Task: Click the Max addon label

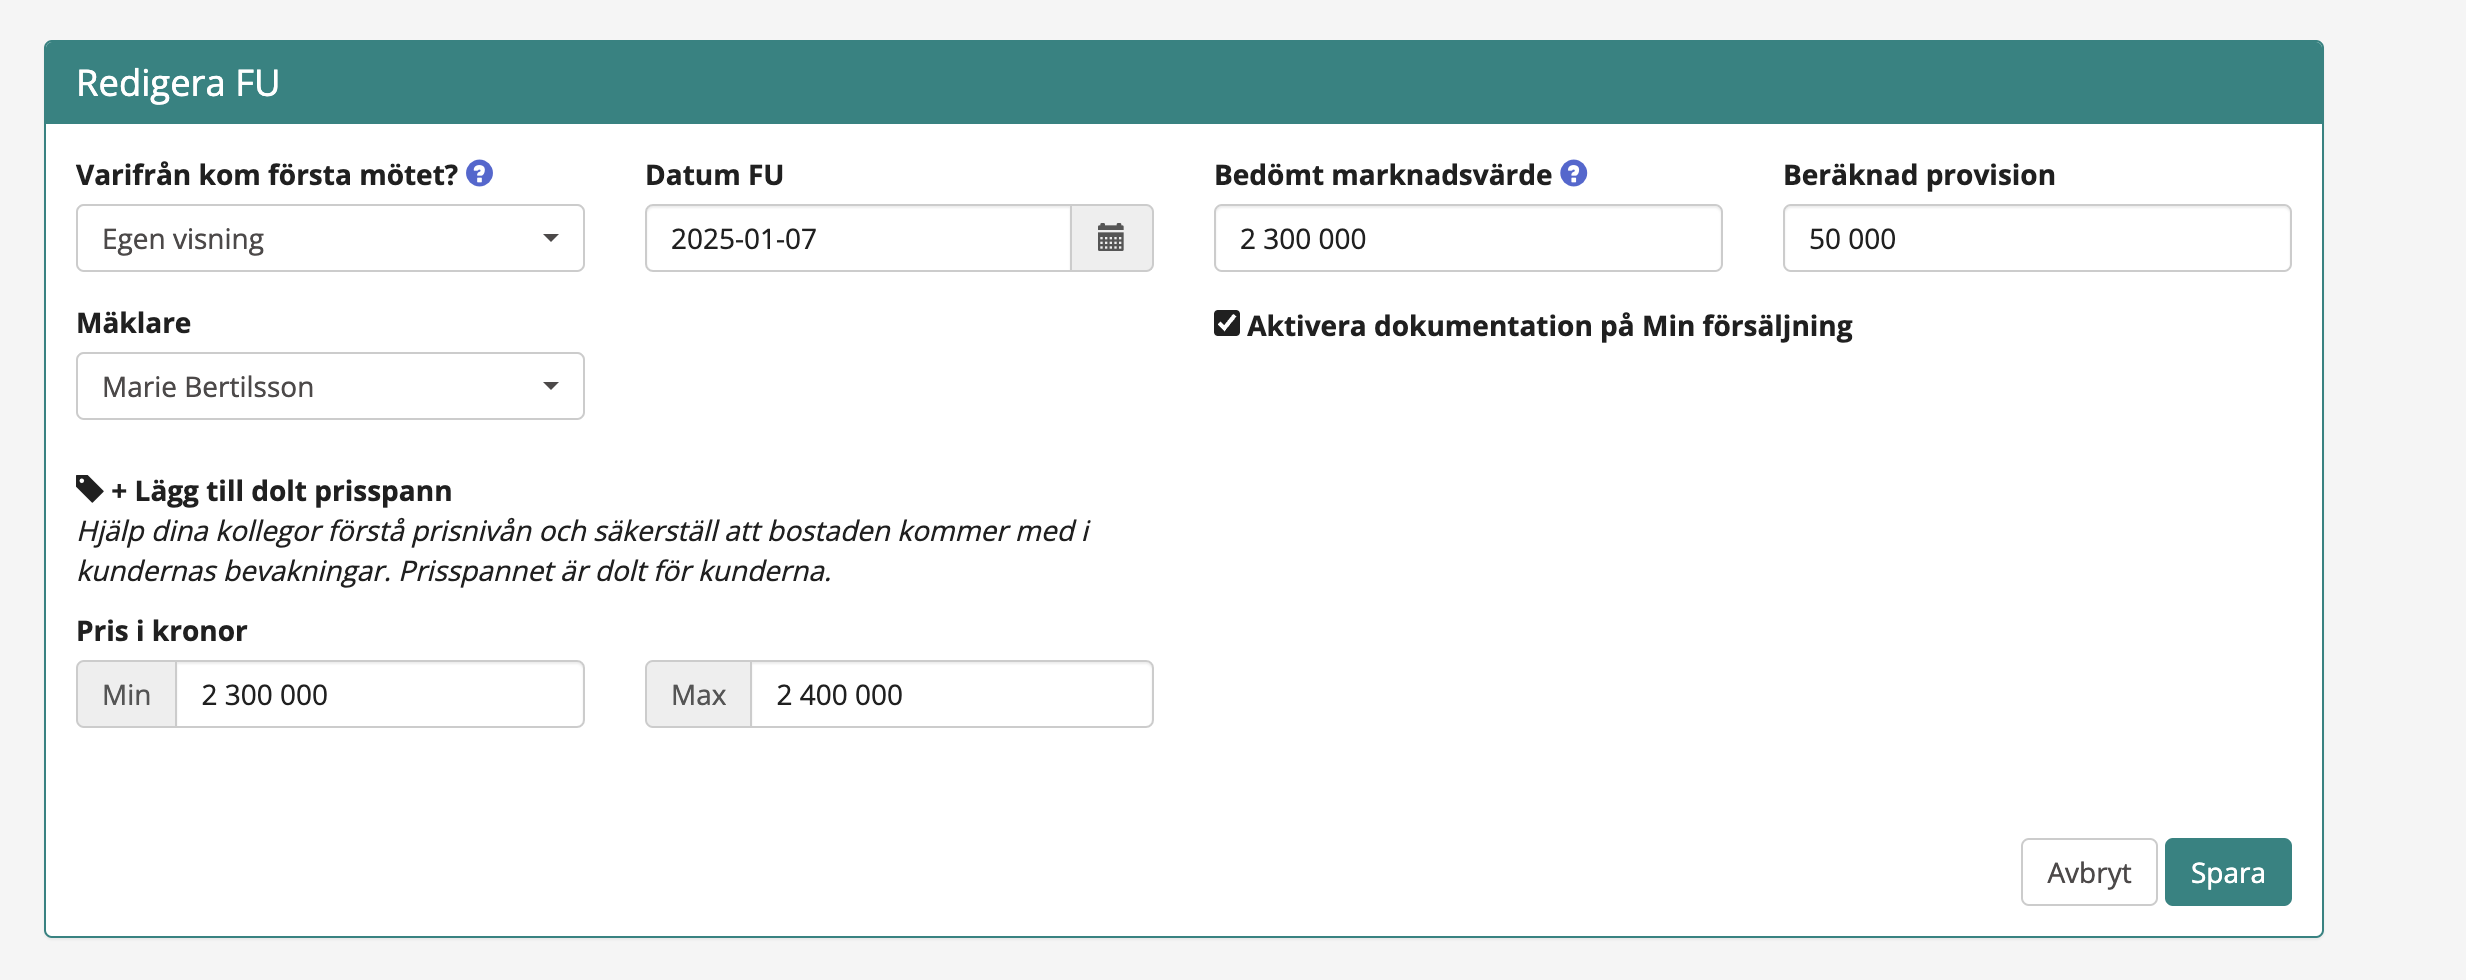Action: point(698,694)
